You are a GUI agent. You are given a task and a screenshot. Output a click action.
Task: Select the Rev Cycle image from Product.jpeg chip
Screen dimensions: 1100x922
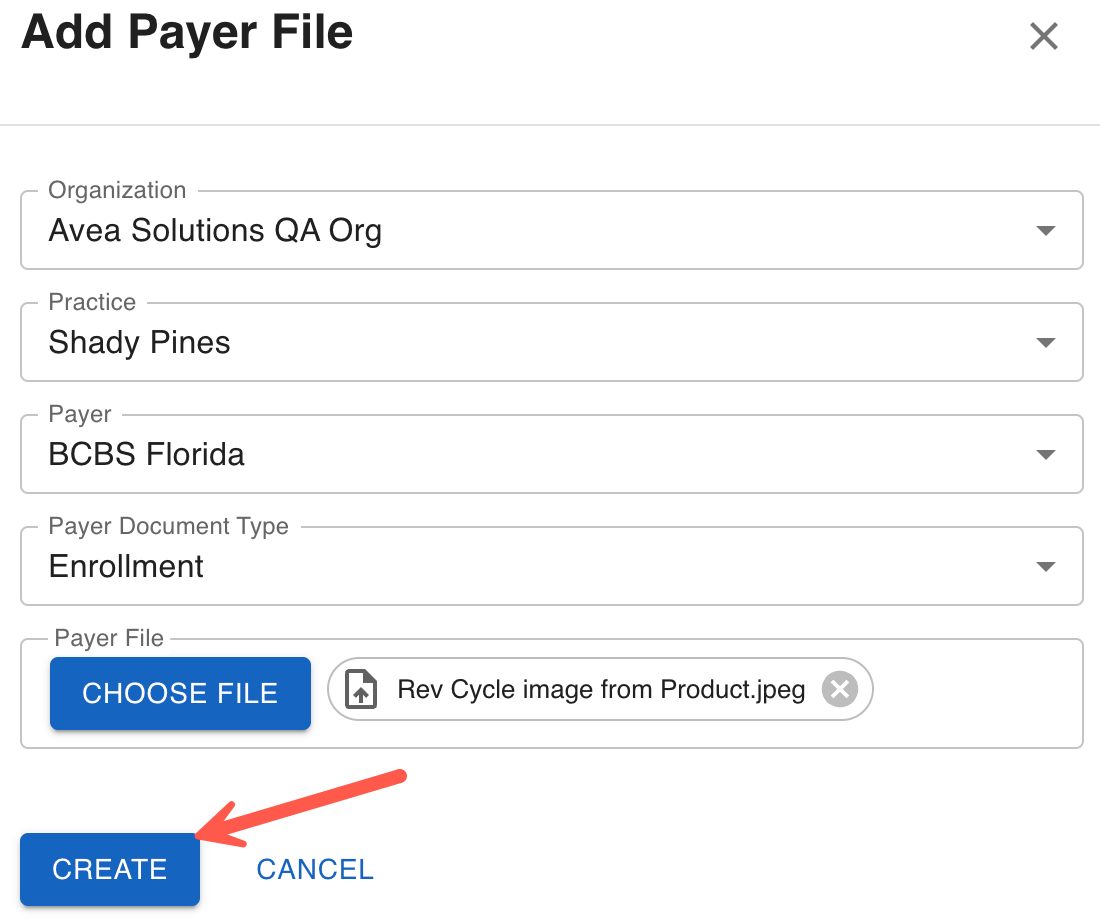pos(601,689)
